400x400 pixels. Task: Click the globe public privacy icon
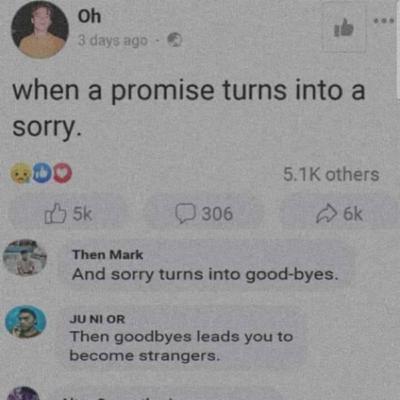174,40
